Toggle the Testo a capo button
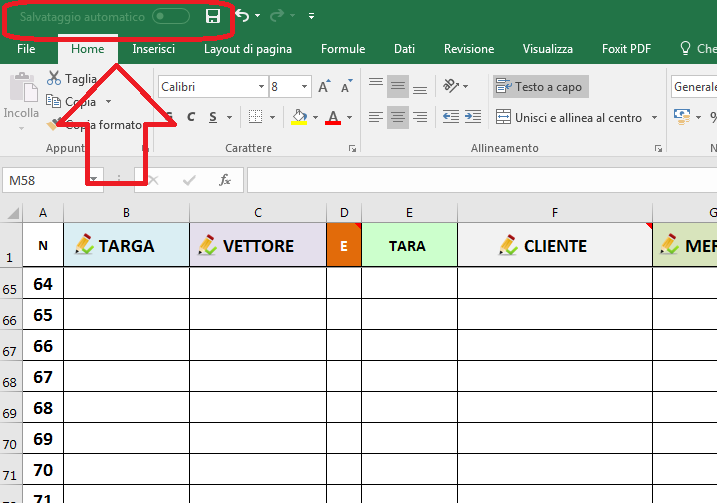This screenshot has height=503, width=717. click(x=540, y=86)
